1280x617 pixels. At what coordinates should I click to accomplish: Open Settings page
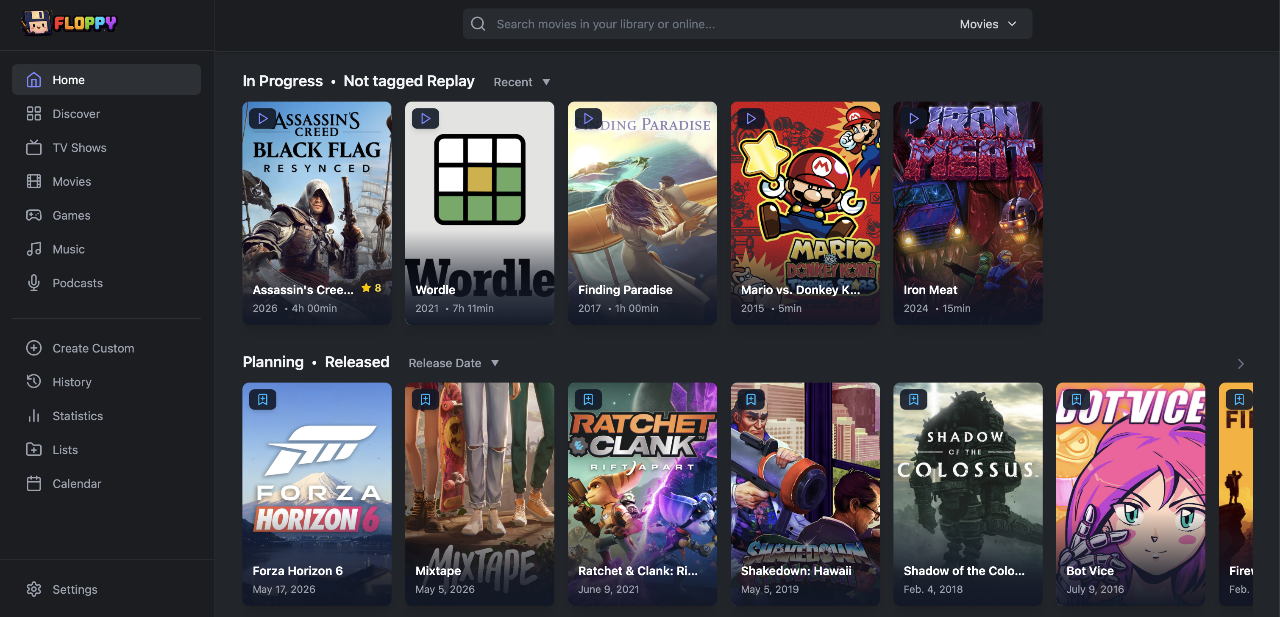click(106, 590)
